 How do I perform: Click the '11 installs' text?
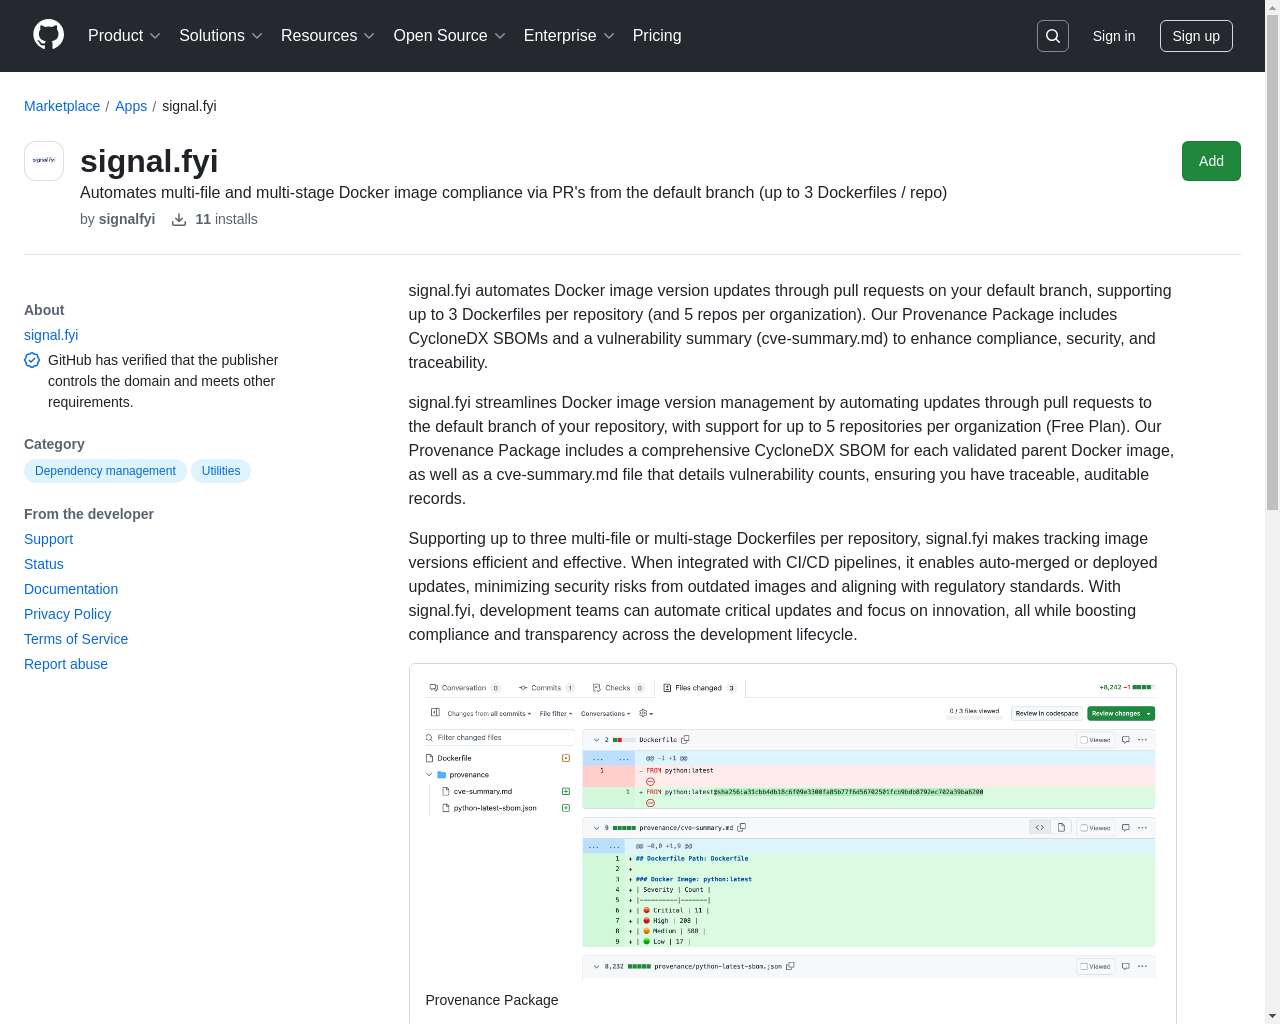(226, 219)
